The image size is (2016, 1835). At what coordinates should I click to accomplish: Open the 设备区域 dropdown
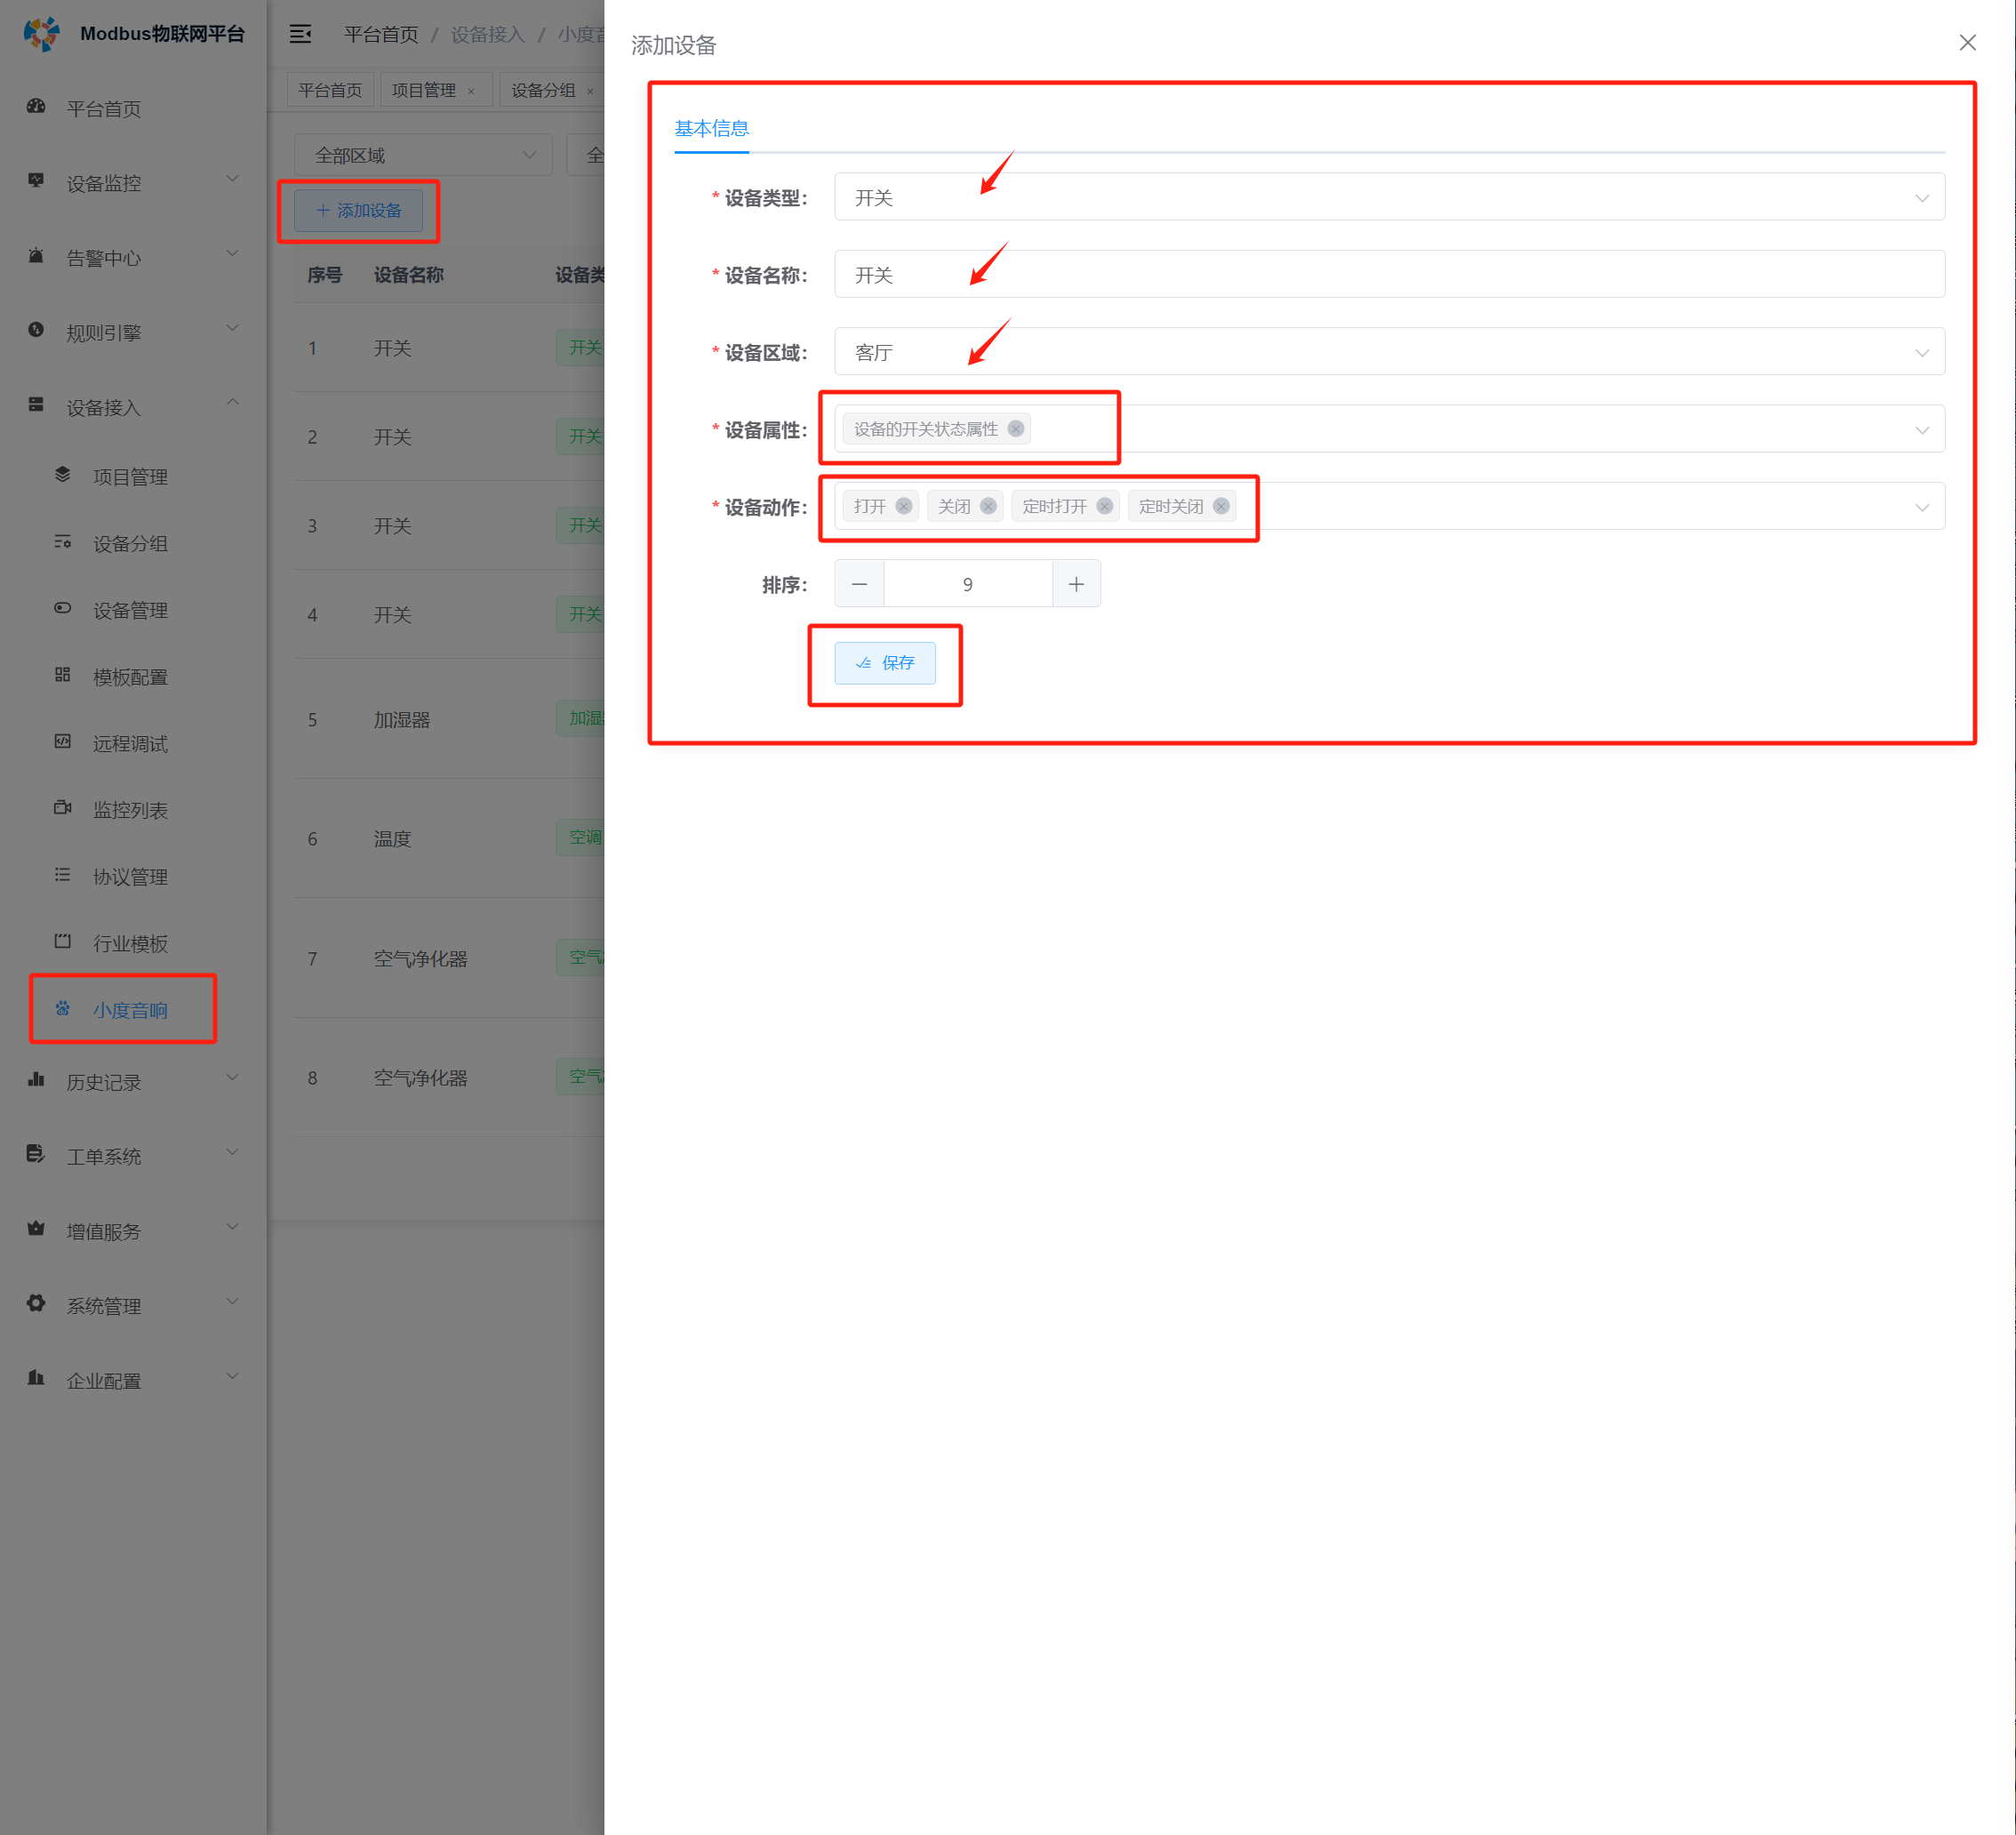1388,353
